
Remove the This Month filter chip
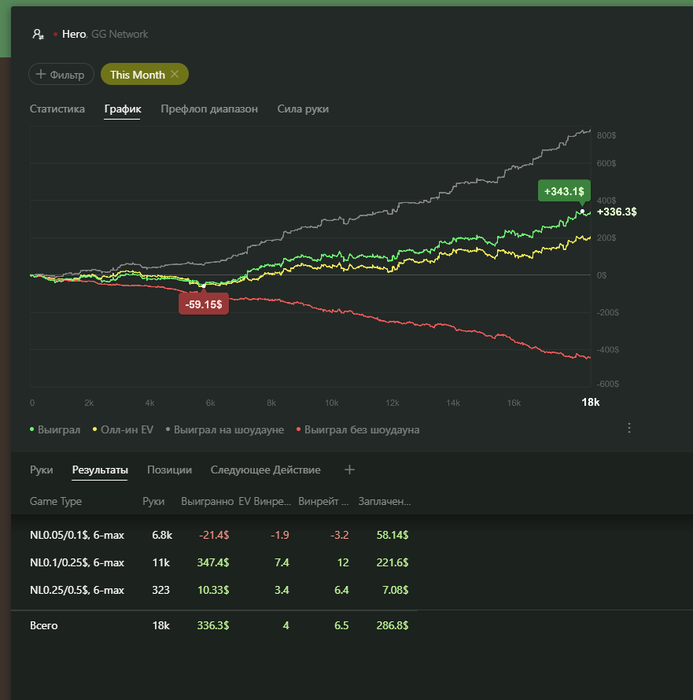click(175, 74)
